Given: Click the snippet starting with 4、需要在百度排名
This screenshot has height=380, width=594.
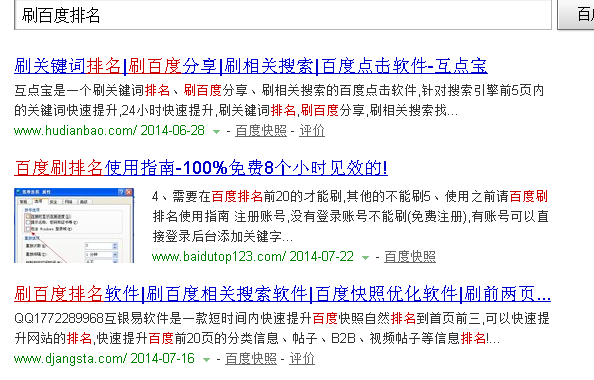Looking at the screenshot, I should (x=350, y=216).
